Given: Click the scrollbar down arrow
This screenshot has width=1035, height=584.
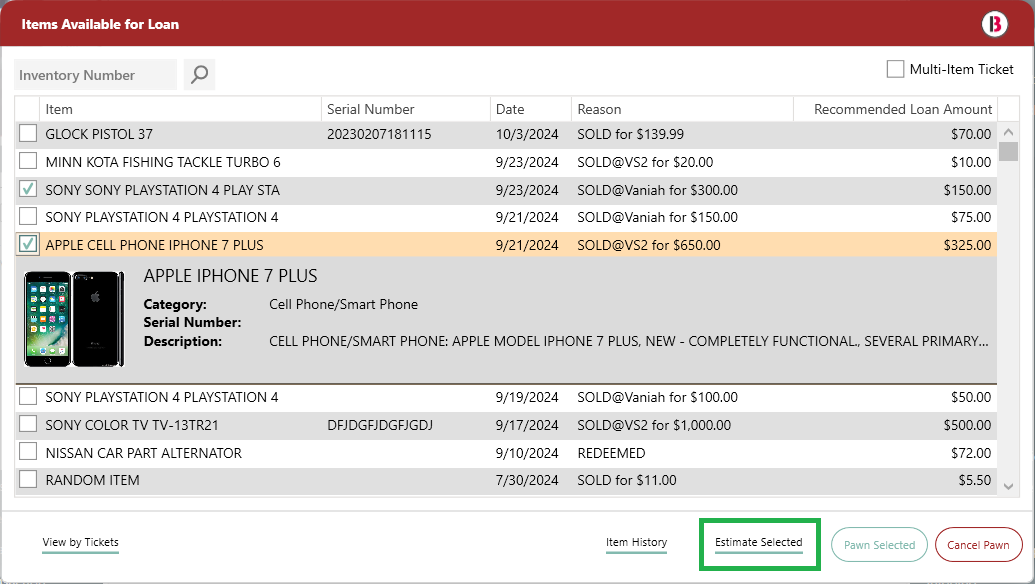Looking at the screenshot, I should pyautogui.click(x=1008, y=486).
